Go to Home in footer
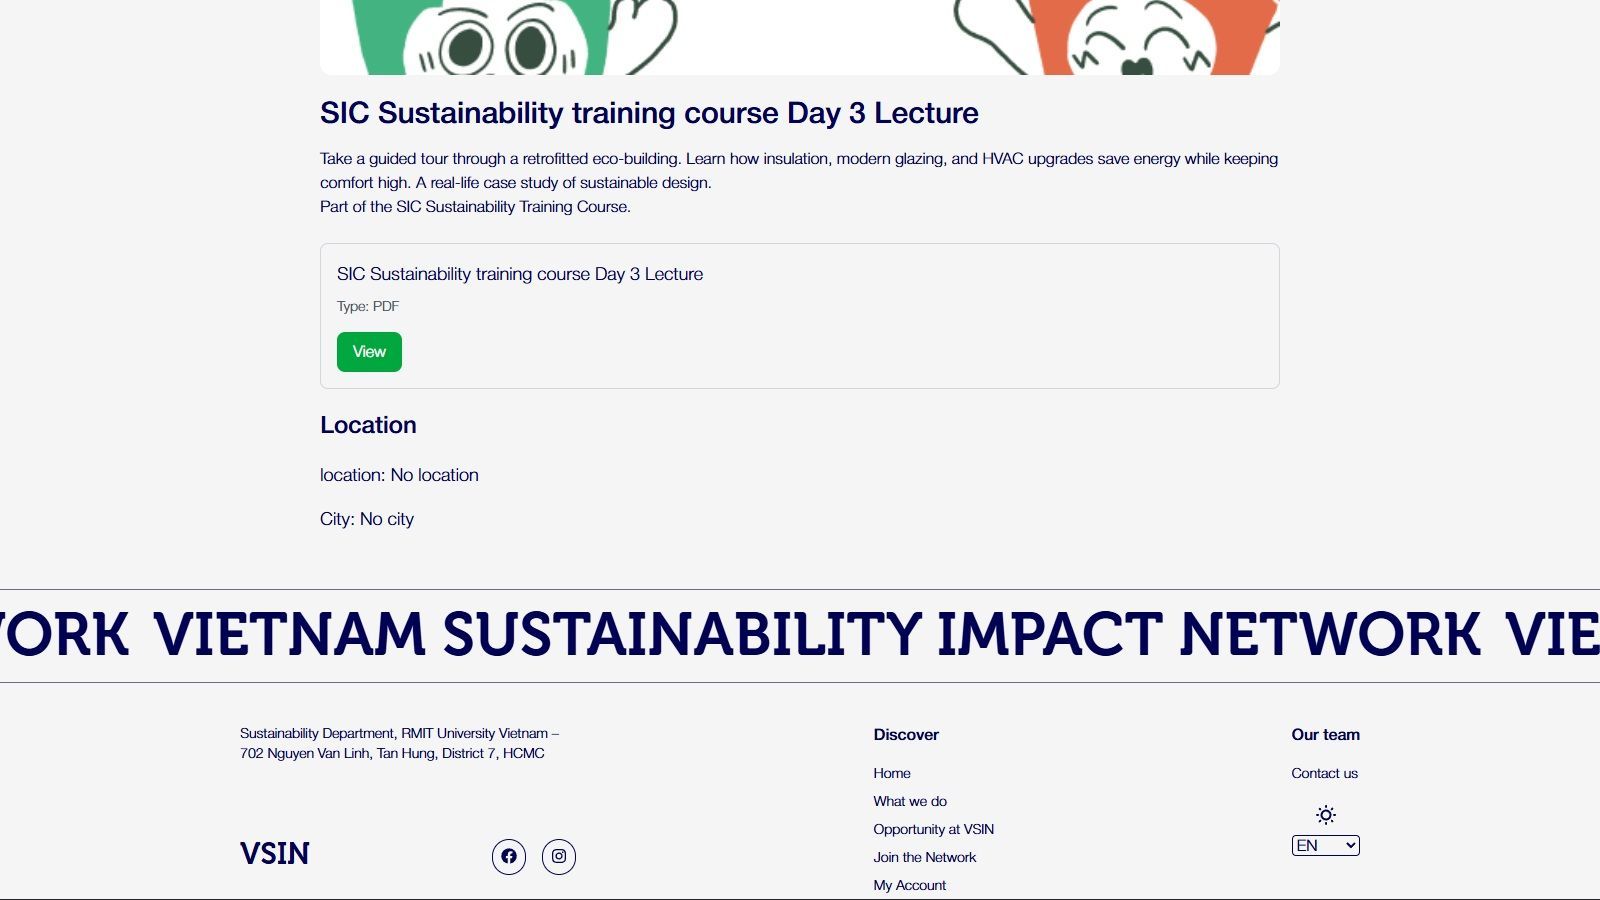The width and height of the screenshot is (1600, 900). (x=892, y=773)
